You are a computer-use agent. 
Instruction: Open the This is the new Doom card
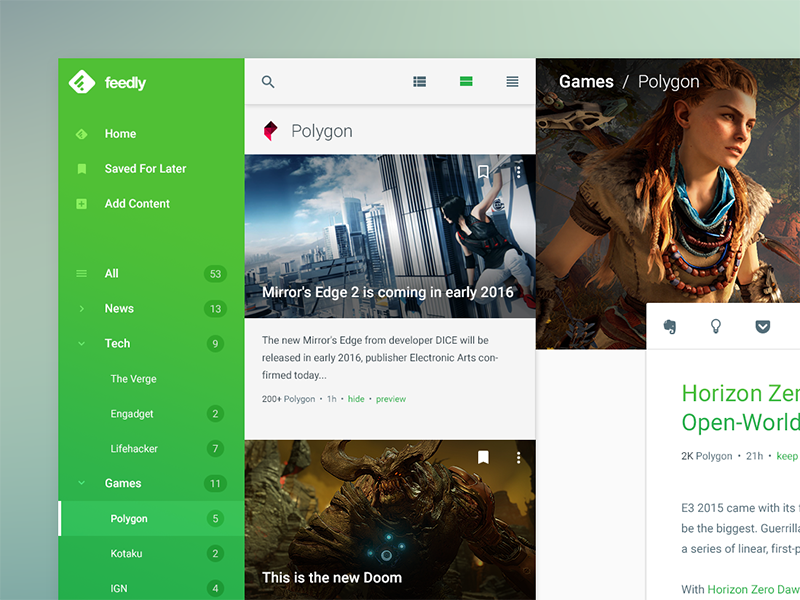point(390,520)
